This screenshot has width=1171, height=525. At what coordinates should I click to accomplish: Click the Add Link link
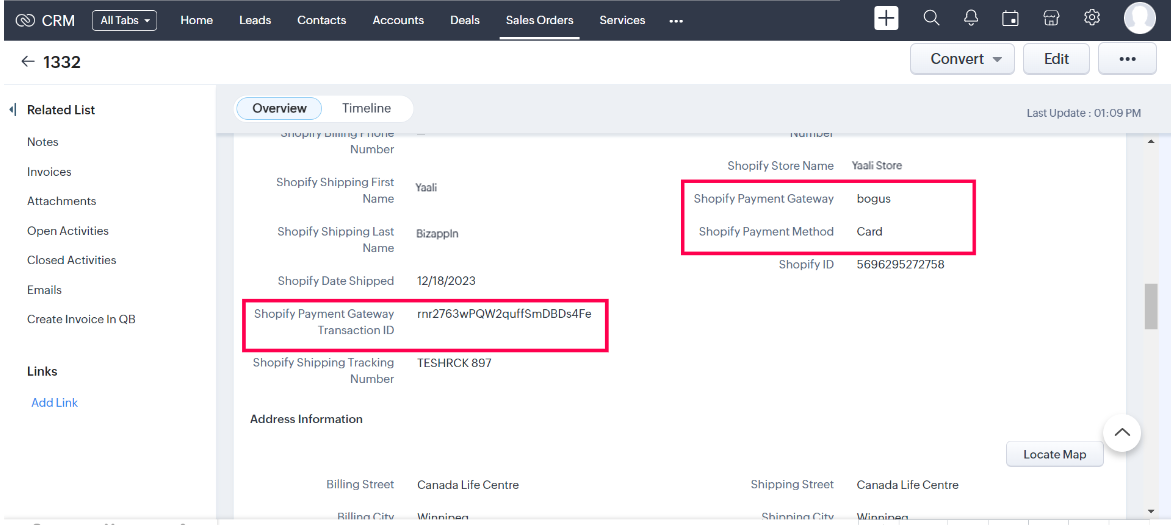(54, 403)
